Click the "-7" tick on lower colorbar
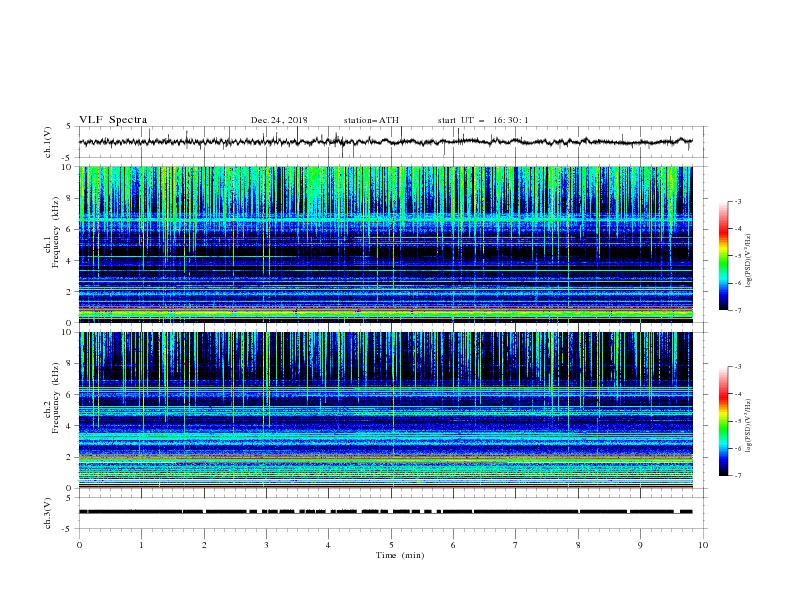The width and height of the screenshot is (792, 612). click(738, 476)
